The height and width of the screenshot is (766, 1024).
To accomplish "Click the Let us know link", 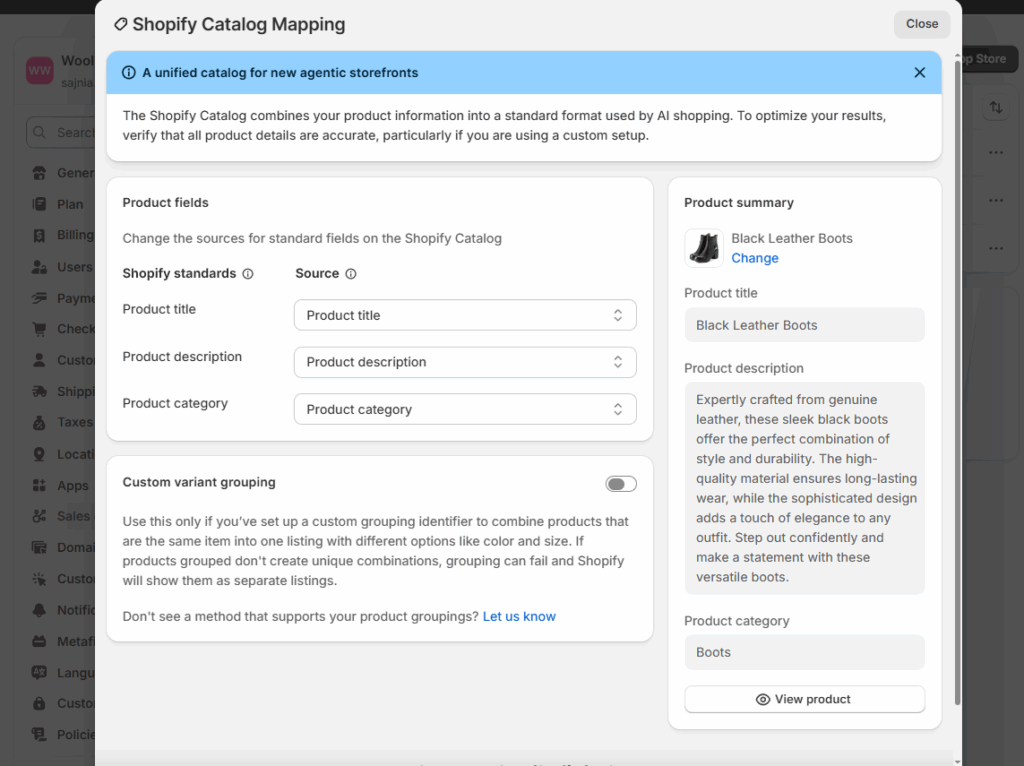I will pos(519,616).
